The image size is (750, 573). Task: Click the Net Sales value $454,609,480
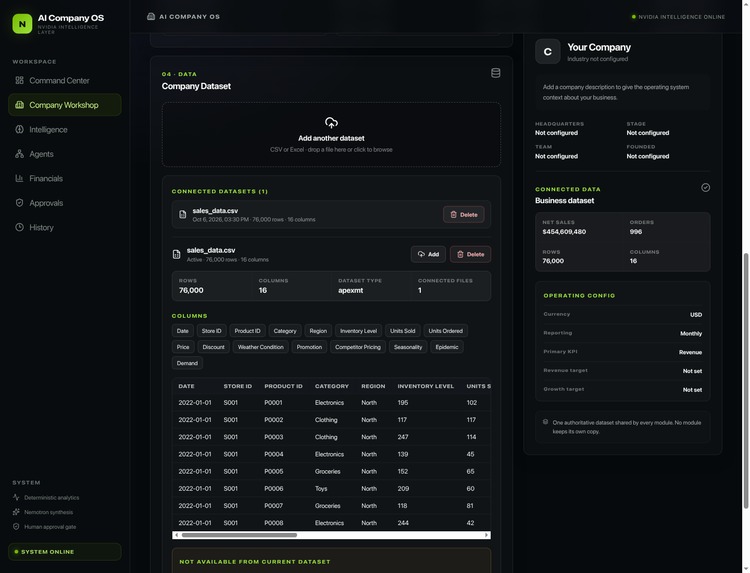[x=564, y=231]
